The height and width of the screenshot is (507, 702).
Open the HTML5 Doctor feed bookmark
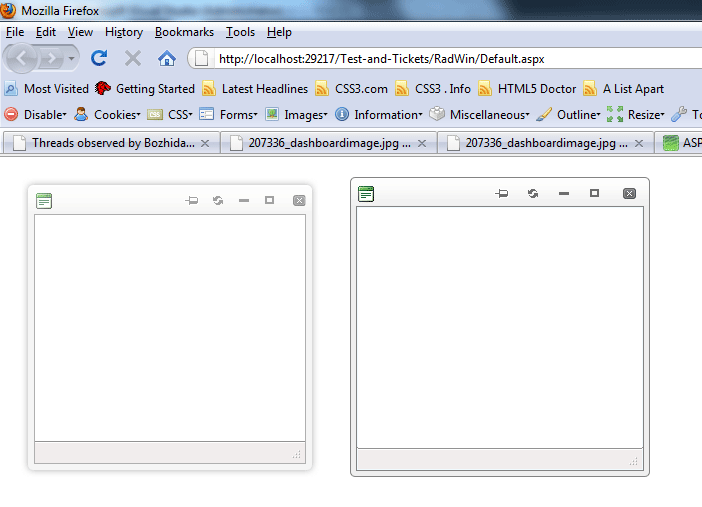point(527,89)
